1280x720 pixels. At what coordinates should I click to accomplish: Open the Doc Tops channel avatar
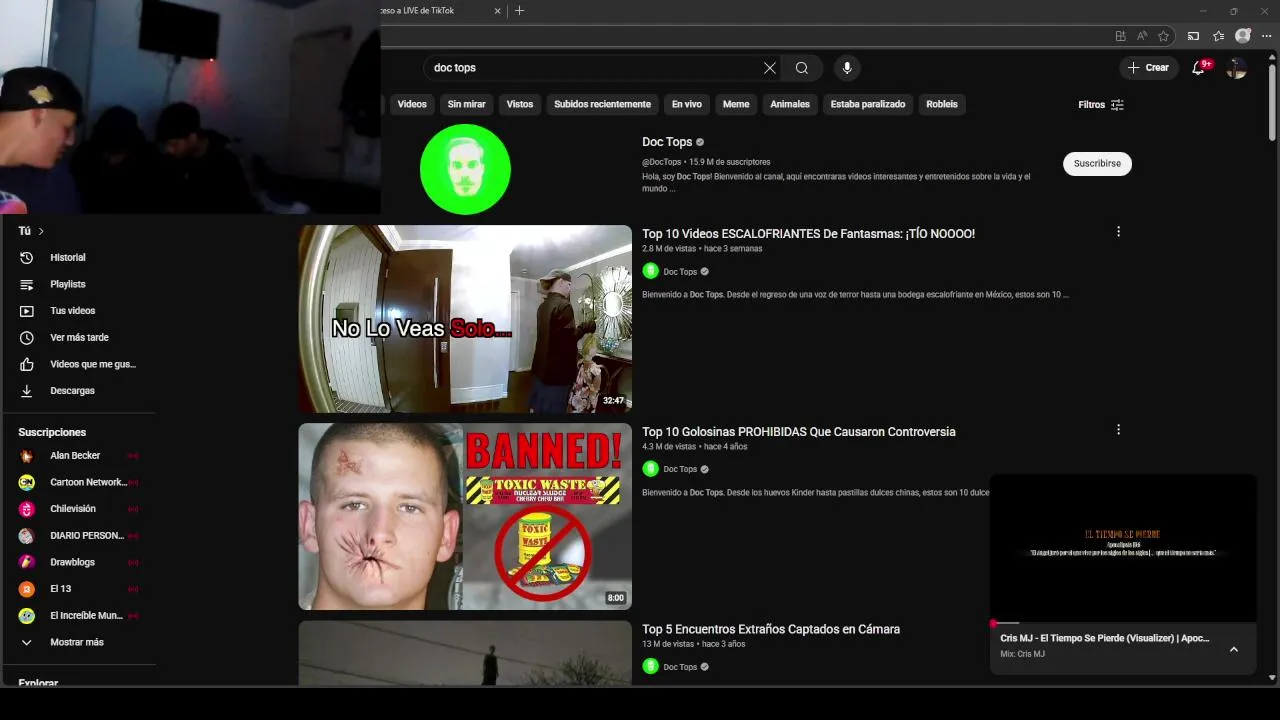465,169
